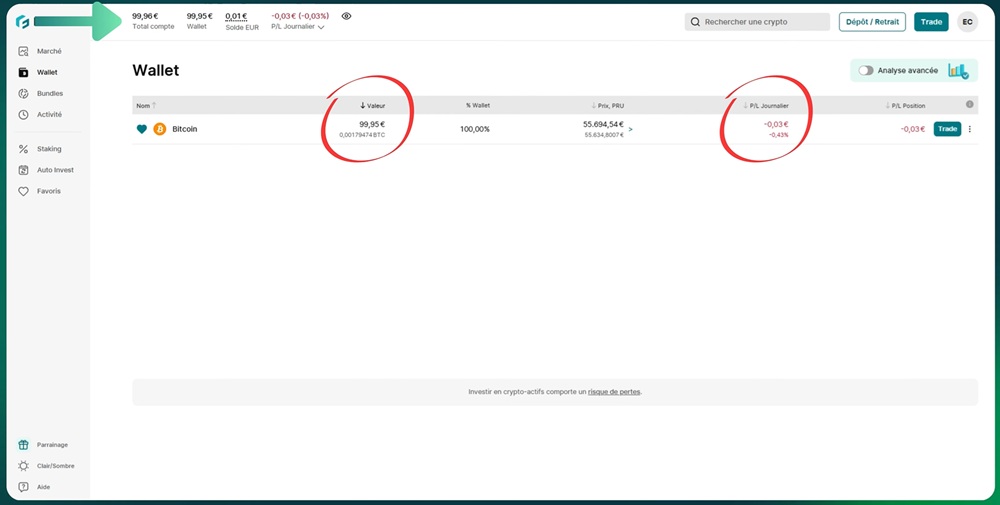Click the Bitcoin coin logo
The height and width of the screenshot is (505, 1000).
(159, 129)
